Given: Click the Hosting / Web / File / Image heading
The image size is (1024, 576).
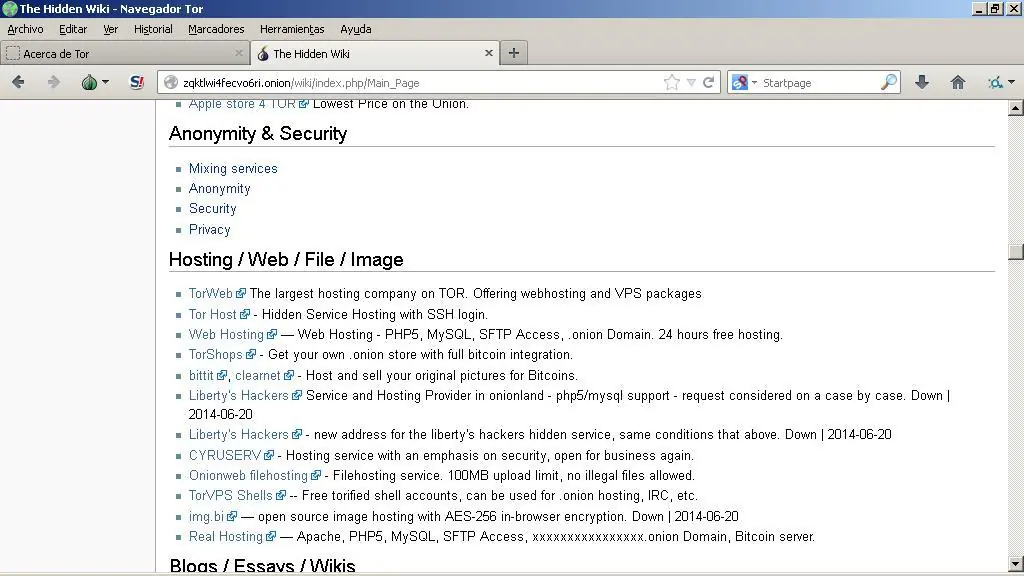Looking at the screenshot, I should 286,260.
